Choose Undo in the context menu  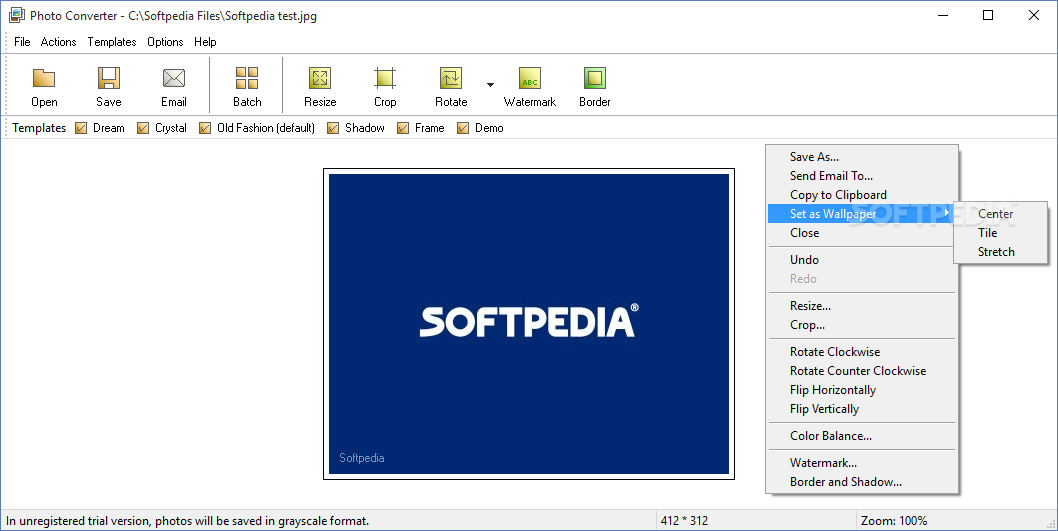tap(862, 260)
